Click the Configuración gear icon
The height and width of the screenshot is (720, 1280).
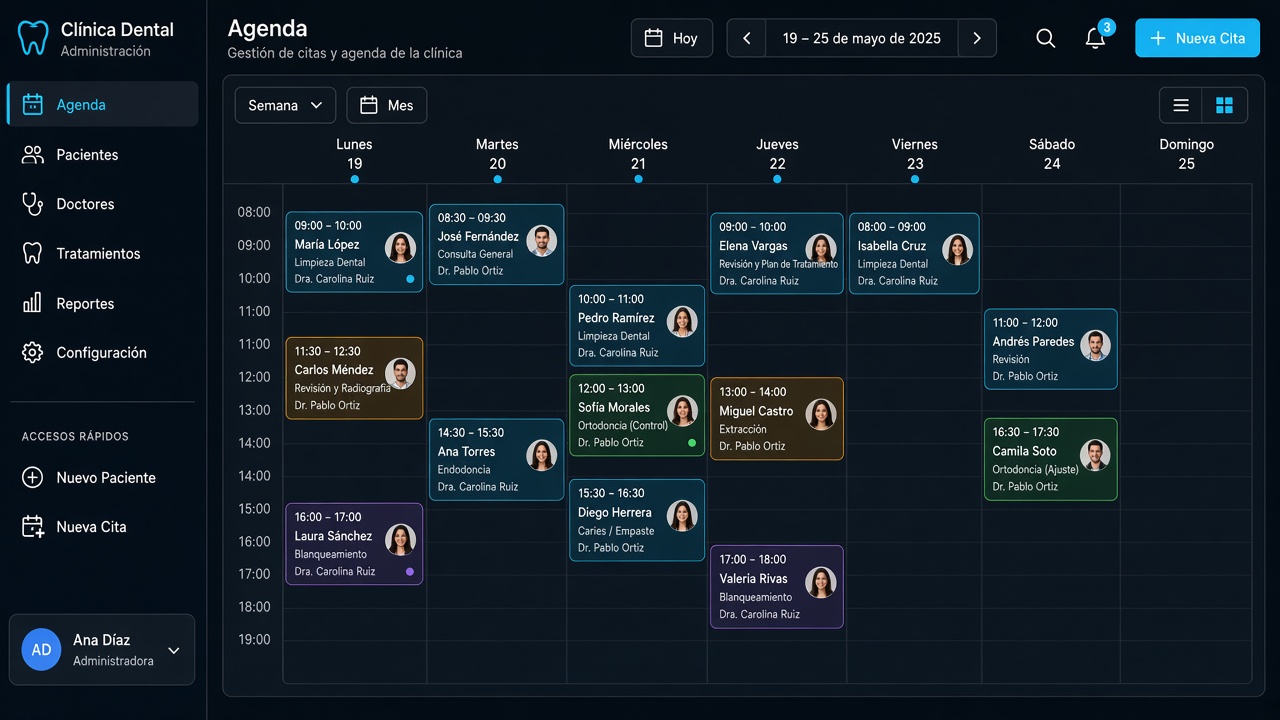33,352
